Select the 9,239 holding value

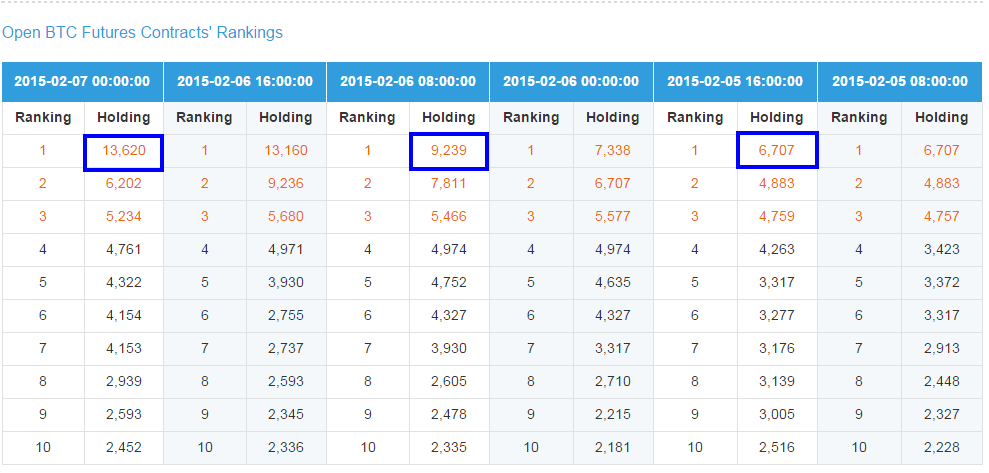(x=449, y=151)
